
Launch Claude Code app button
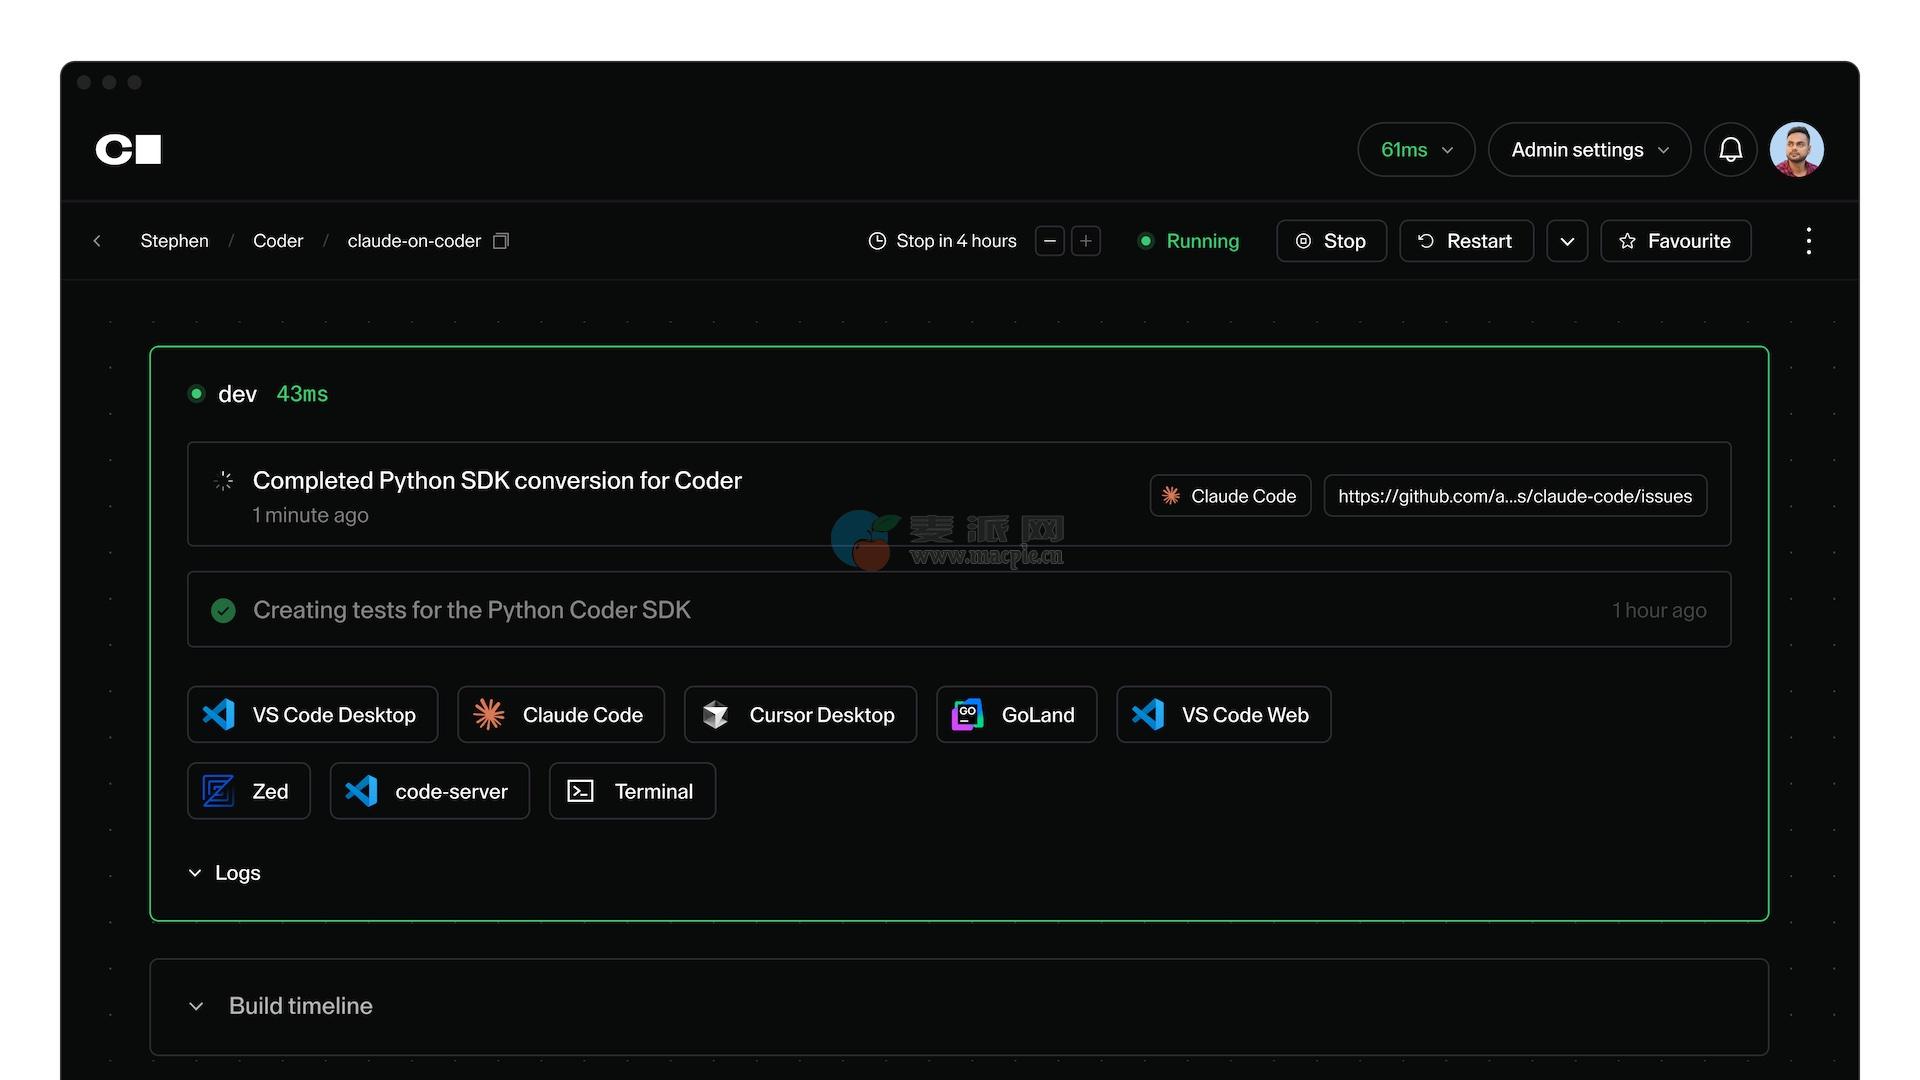pyautogui.click(x=560, y=714)
